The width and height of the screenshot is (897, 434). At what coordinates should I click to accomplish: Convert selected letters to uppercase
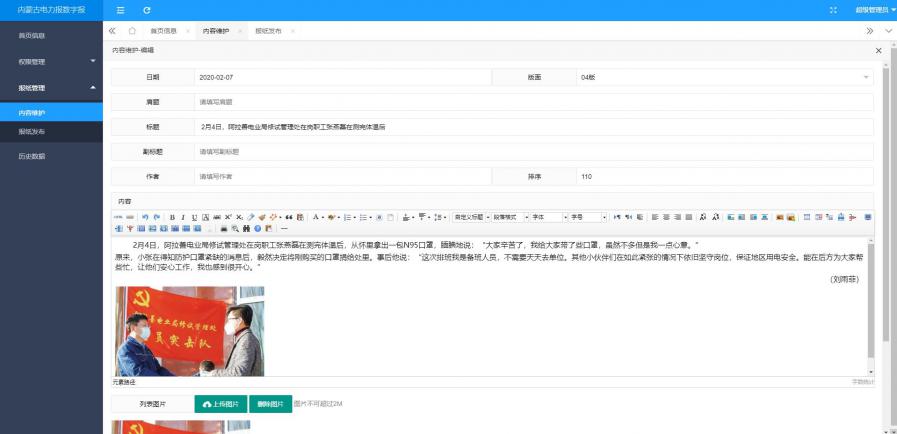[702, 217]
